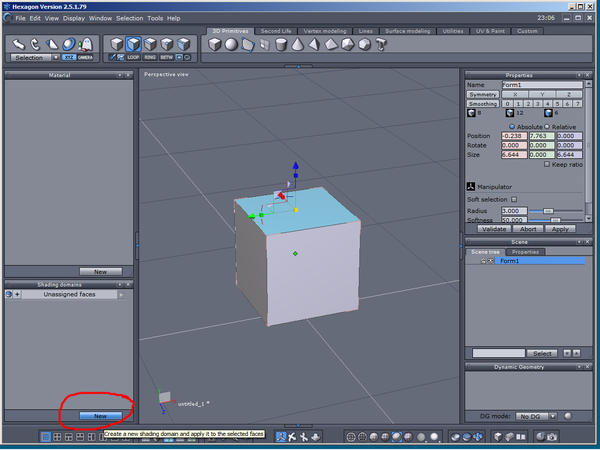The width and height of the screenshot is (600, 450).
Task: Open Unassigned faces arrow at right
Action: [121, 295]
